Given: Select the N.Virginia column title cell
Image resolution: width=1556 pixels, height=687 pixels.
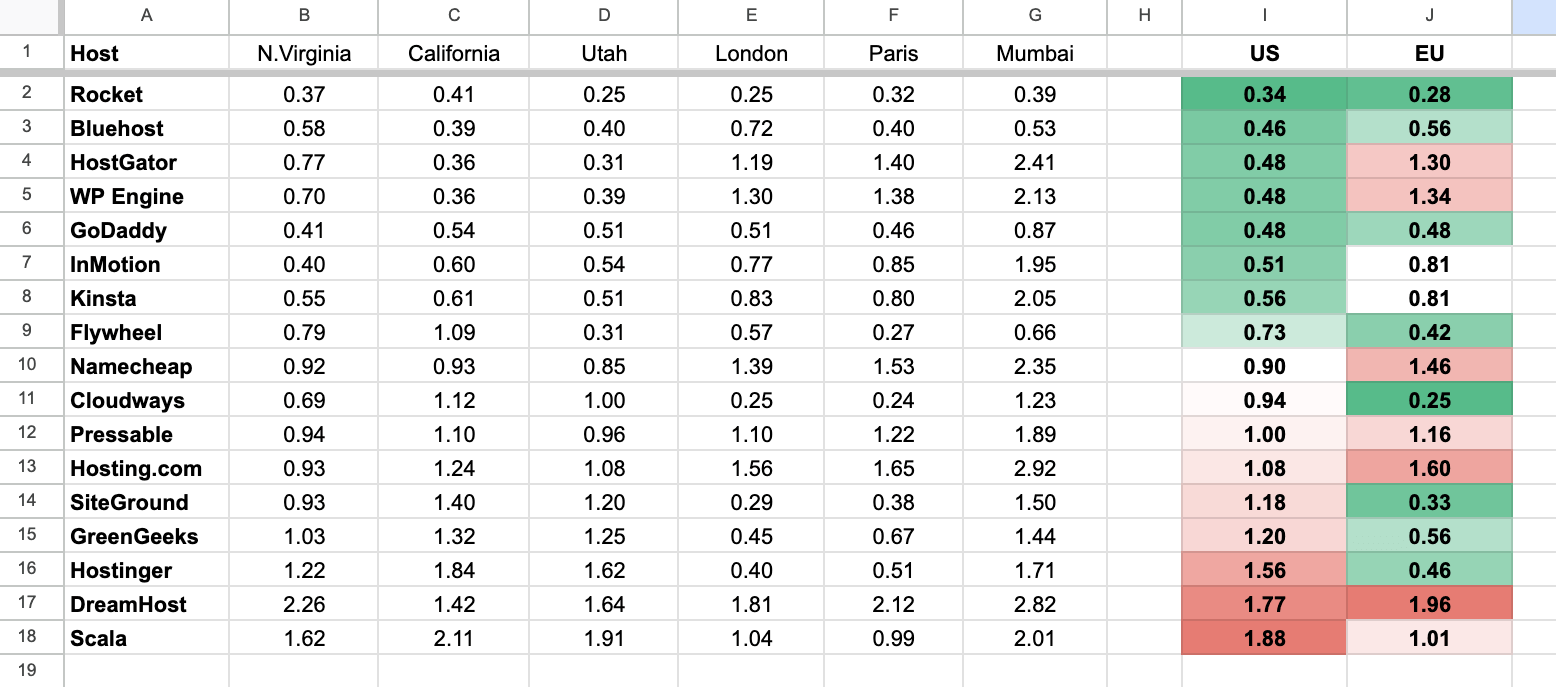Looking at the screenshot, I should (x=304, y=54).
